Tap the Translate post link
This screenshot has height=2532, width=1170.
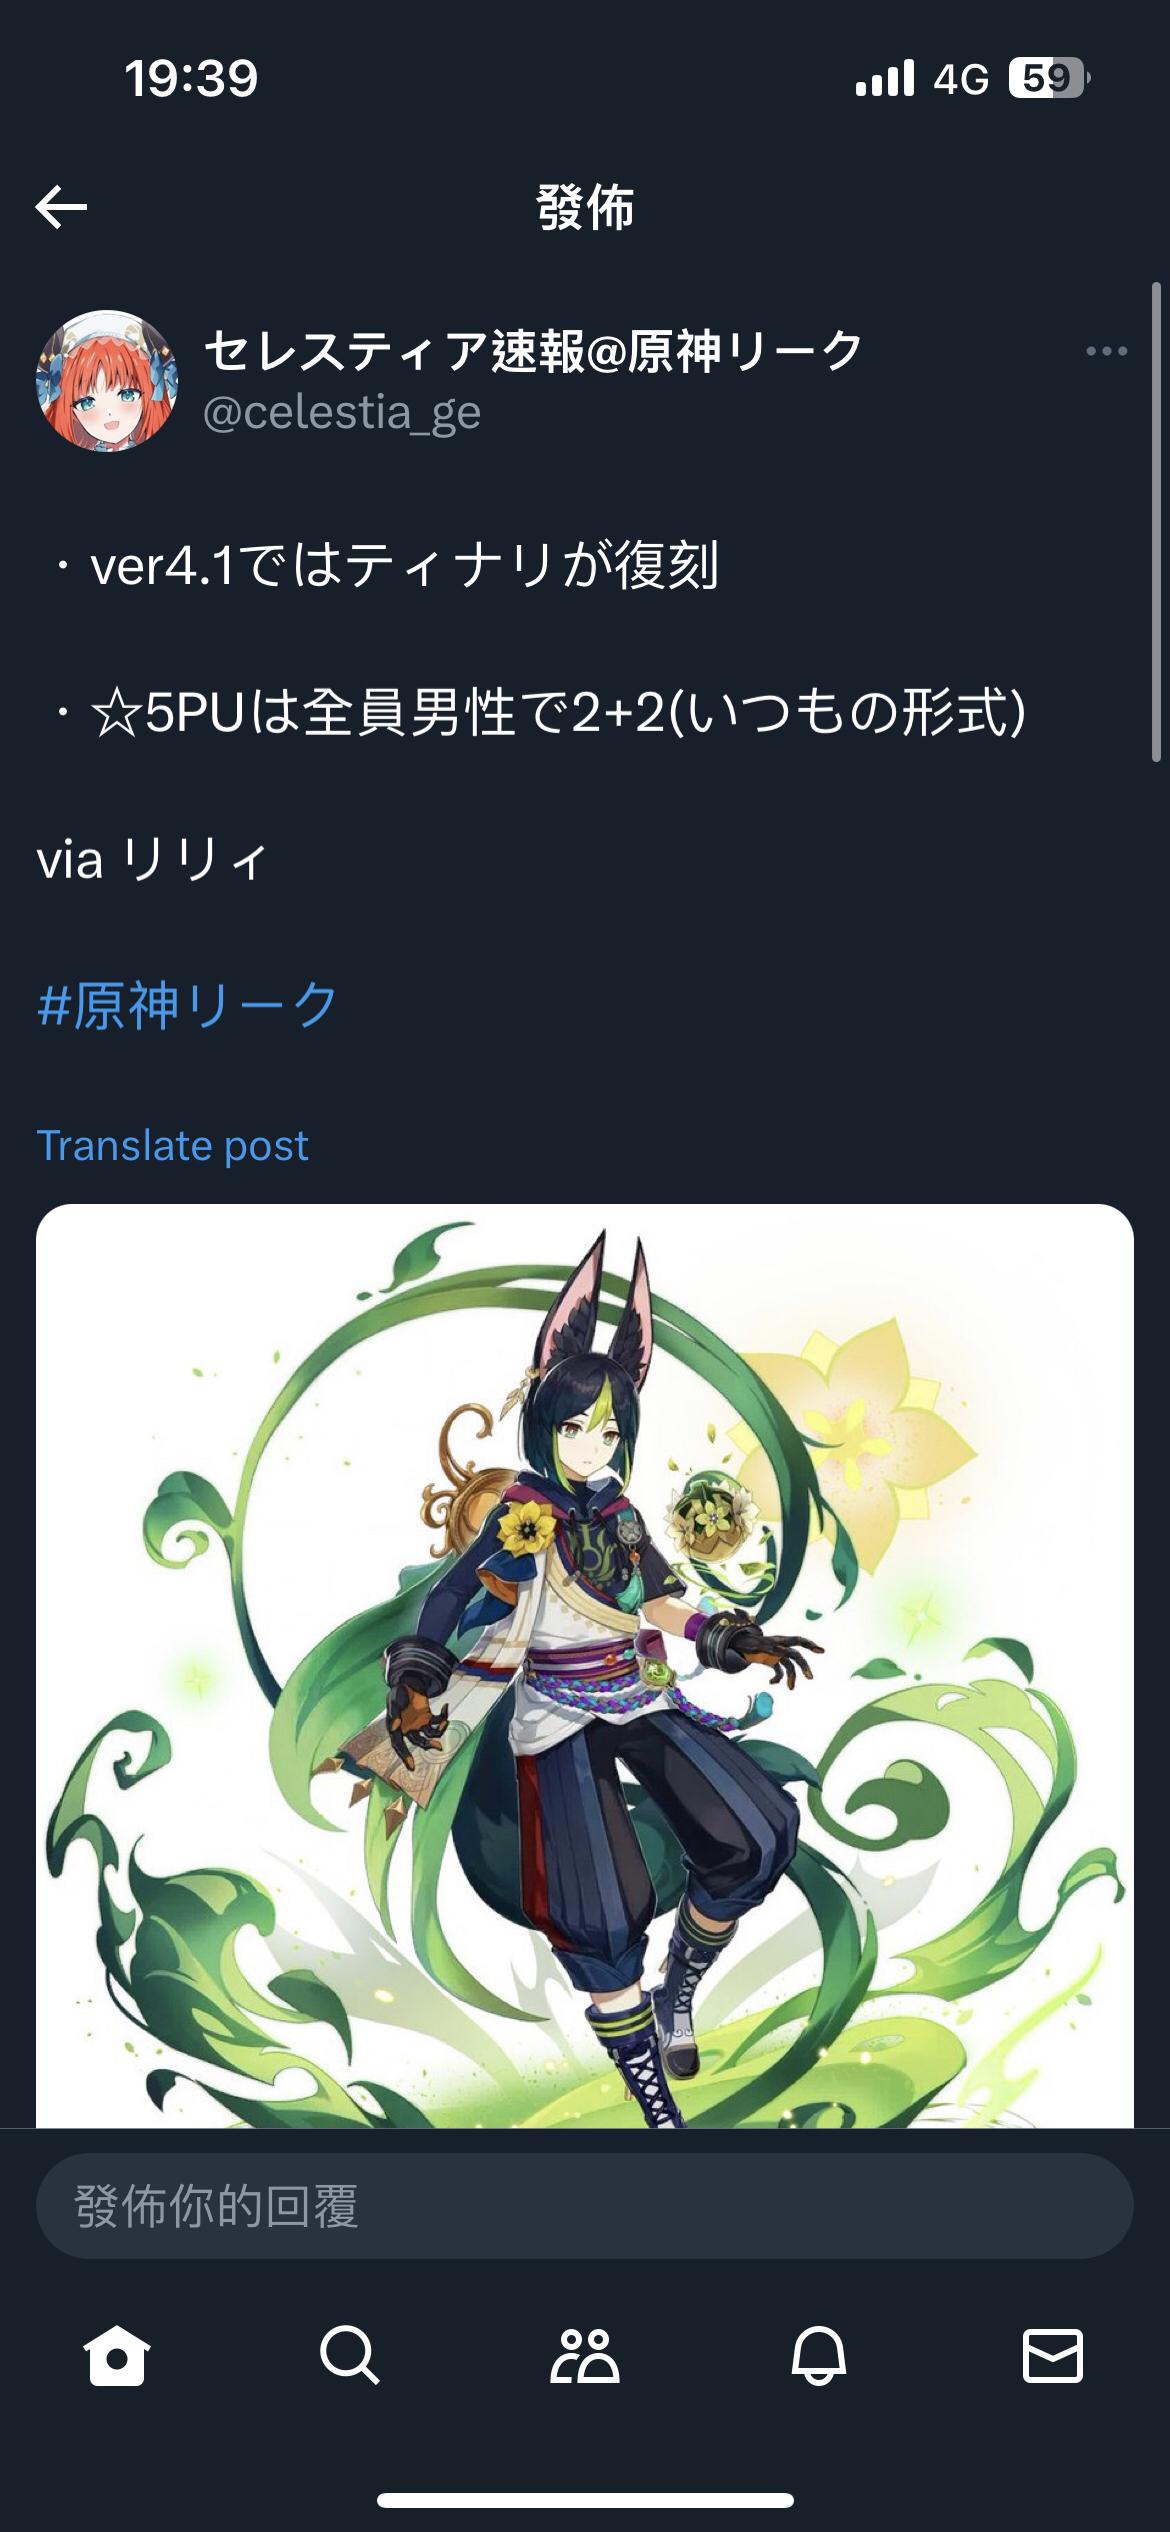pyautogui.click(x=172, y=1146)
